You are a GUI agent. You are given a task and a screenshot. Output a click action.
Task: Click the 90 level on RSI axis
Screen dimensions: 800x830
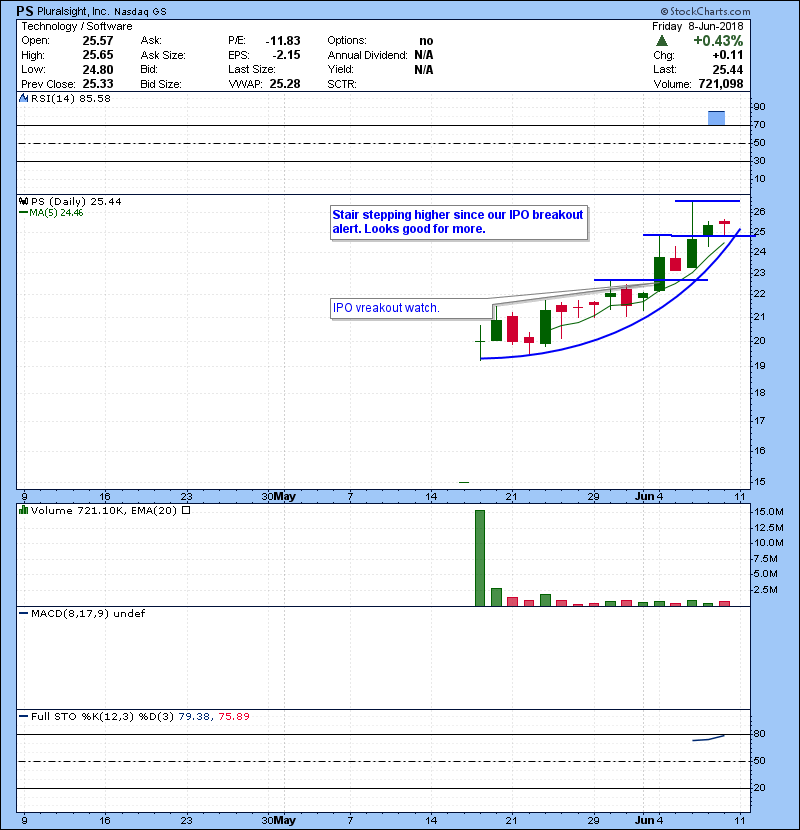(759, 106)
